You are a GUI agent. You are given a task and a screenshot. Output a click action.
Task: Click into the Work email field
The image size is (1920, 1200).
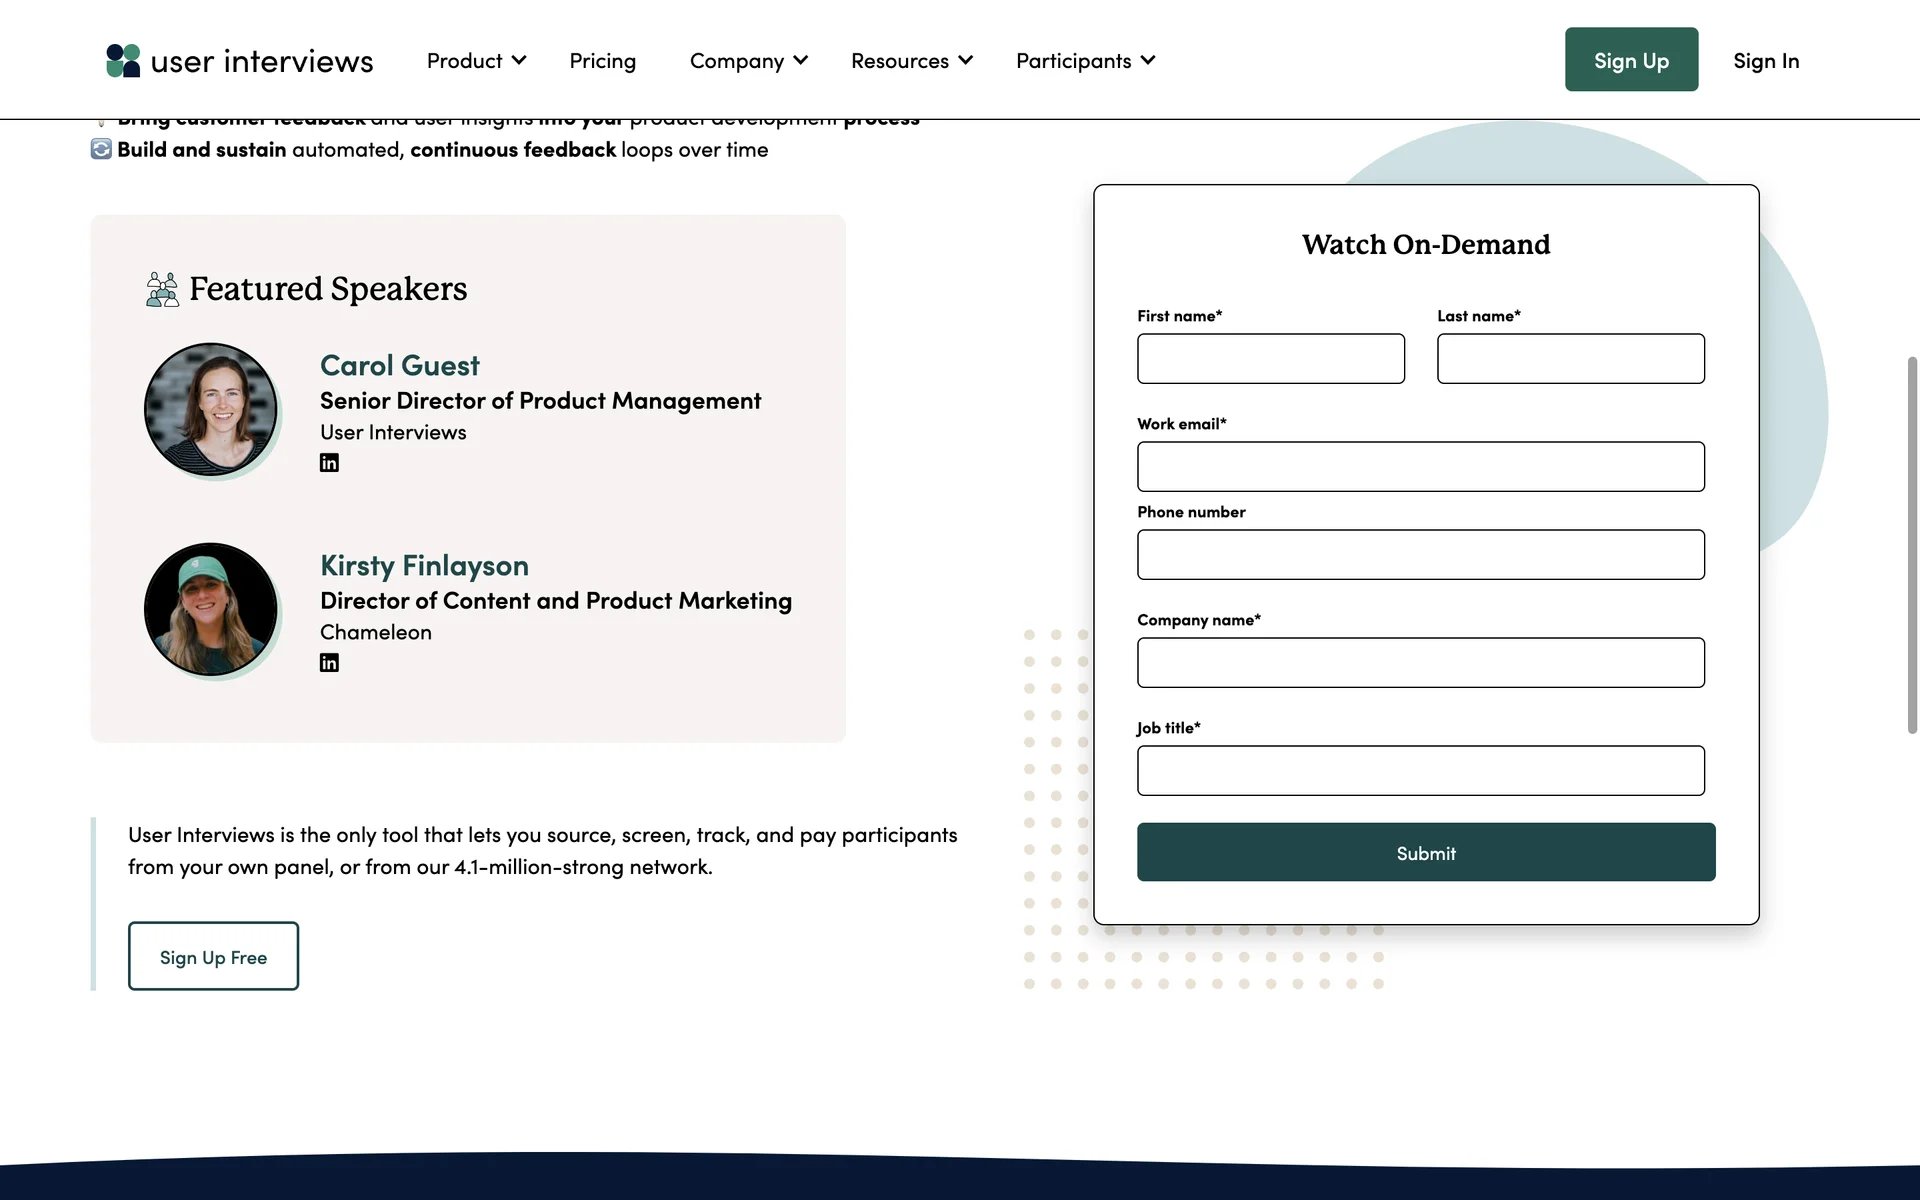click(1420, 467)
